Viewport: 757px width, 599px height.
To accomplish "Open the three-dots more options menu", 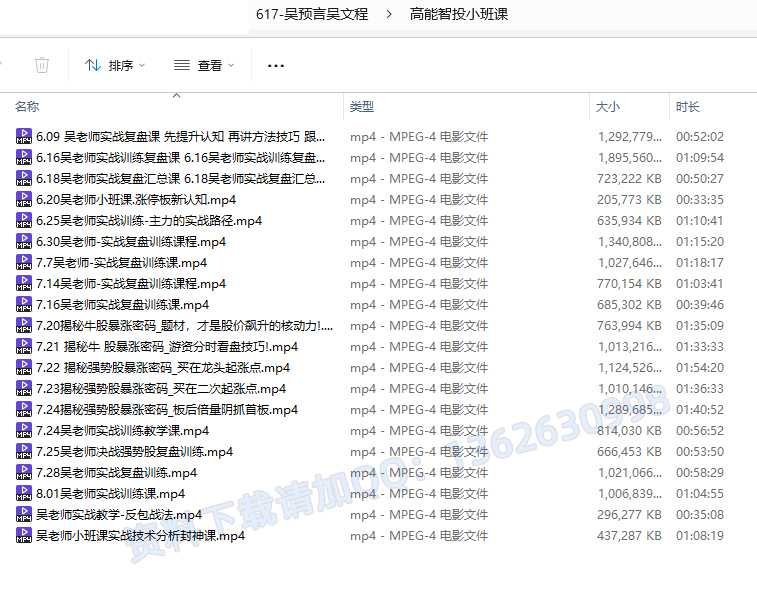I will pyautogui.click(x=276, y=66).
